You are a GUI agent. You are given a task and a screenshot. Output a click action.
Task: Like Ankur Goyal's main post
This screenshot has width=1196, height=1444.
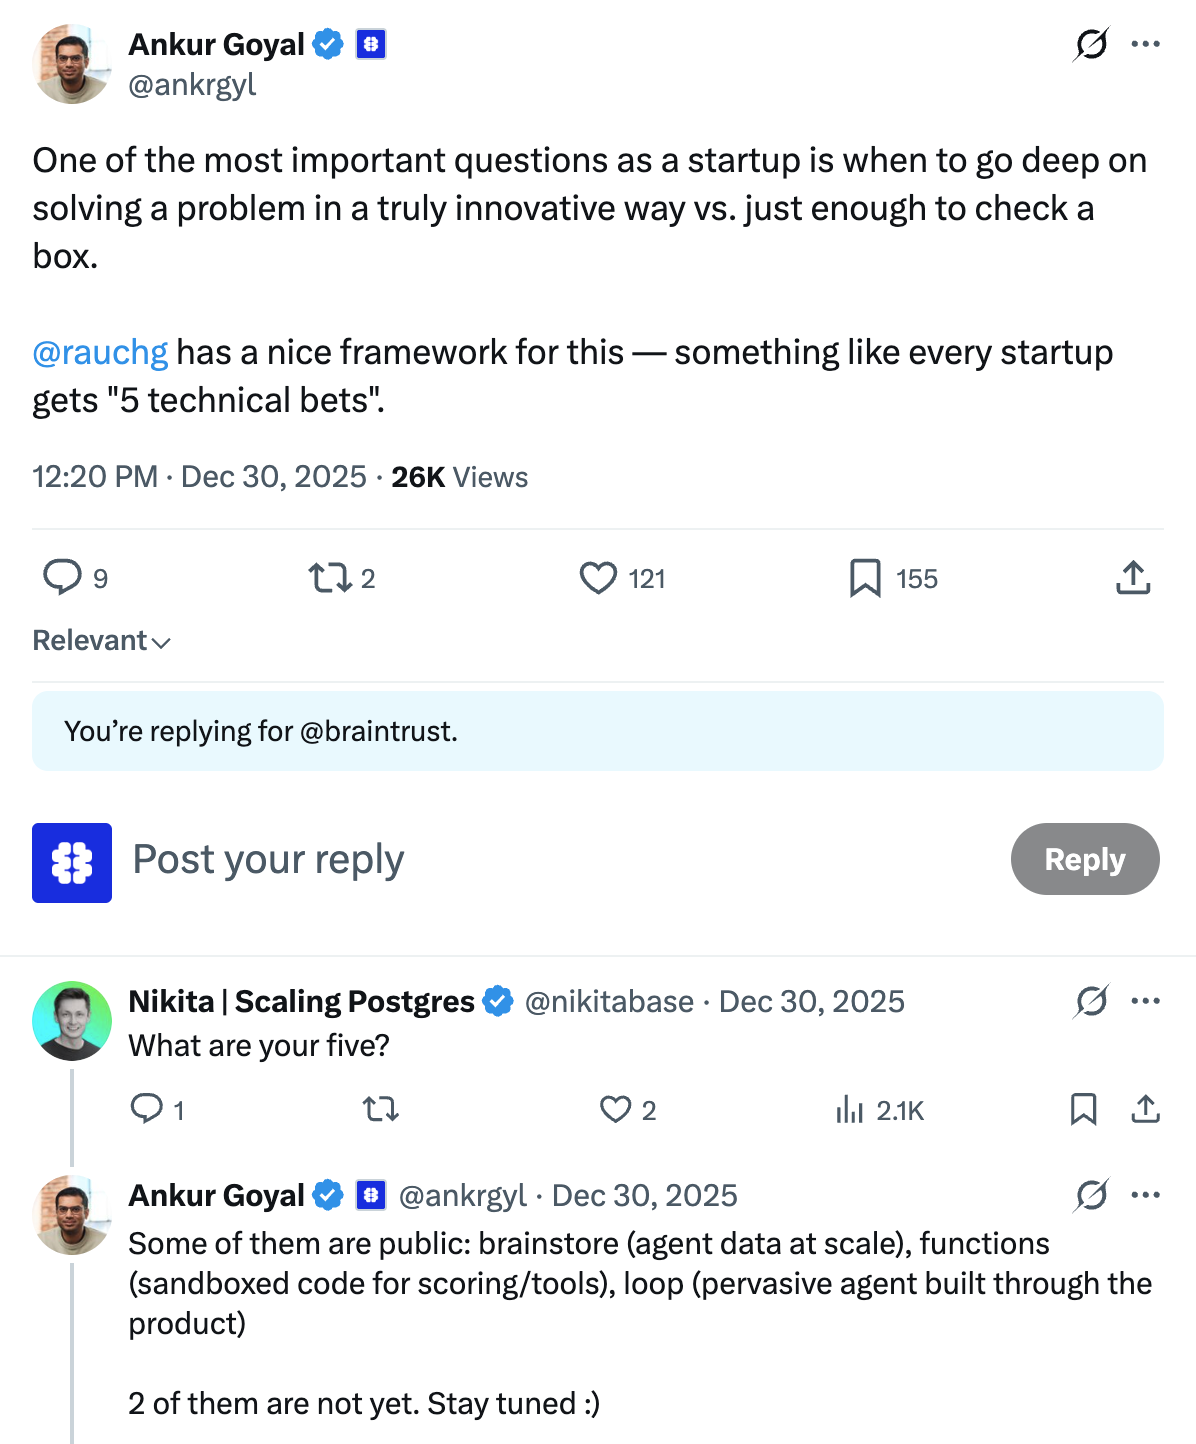(x=599, y=578)
